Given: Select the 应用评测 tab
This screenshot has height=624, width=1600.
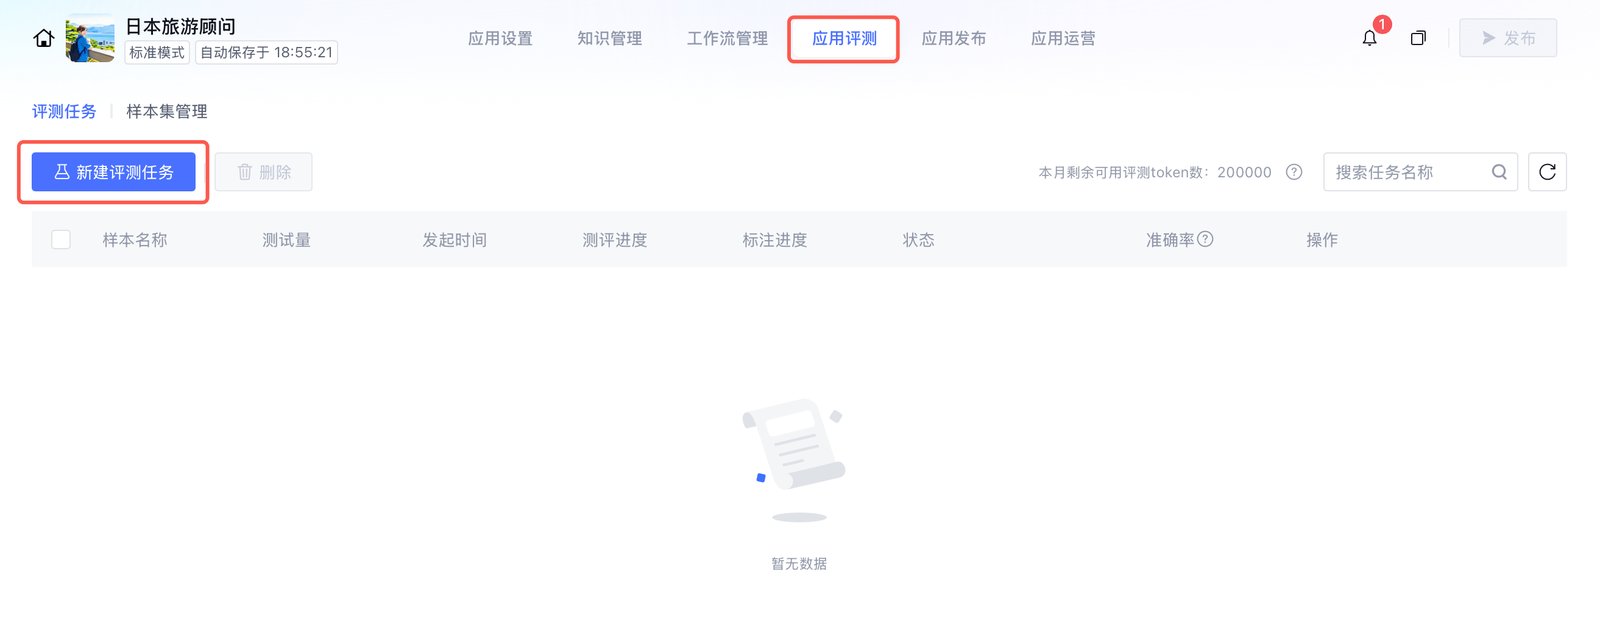Looking at the screenshot, I should (844, 38).
